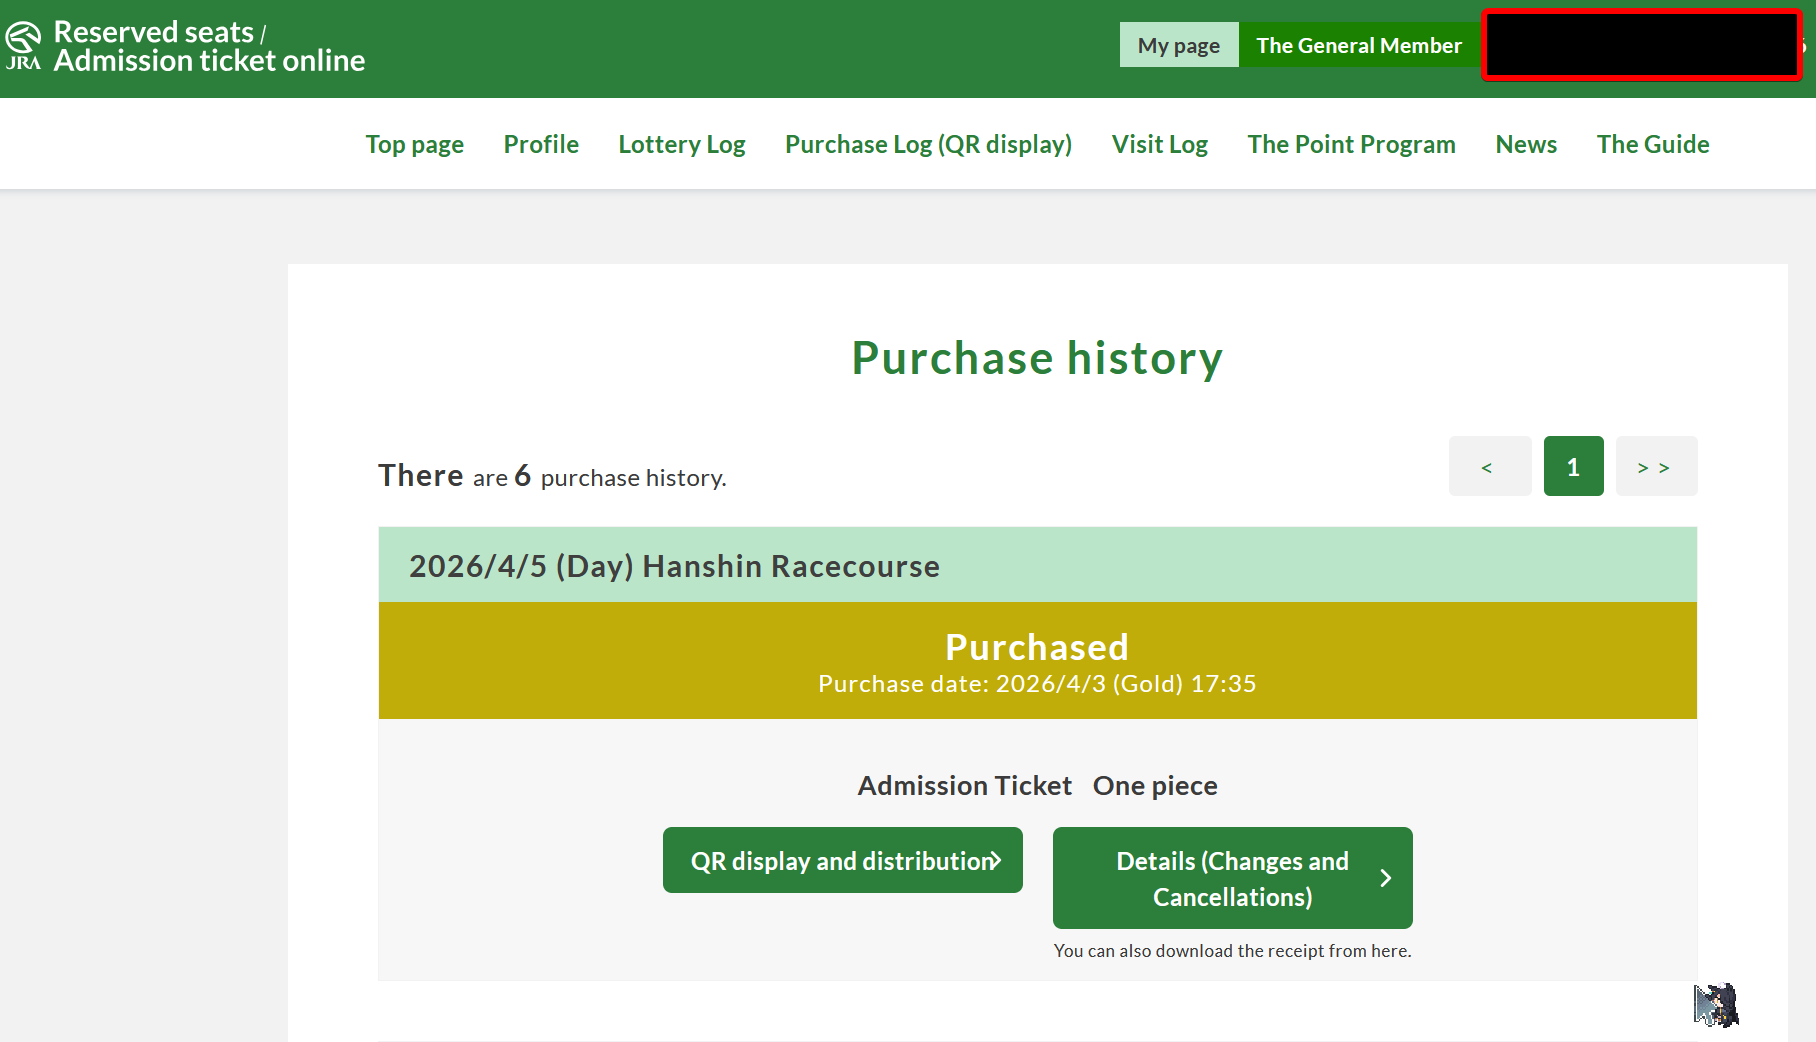Click the 2026/4/5 Hanshin Racecourse header
The height and width of the screenshot is (1042, 1816).
click(x=1038, y=565)
